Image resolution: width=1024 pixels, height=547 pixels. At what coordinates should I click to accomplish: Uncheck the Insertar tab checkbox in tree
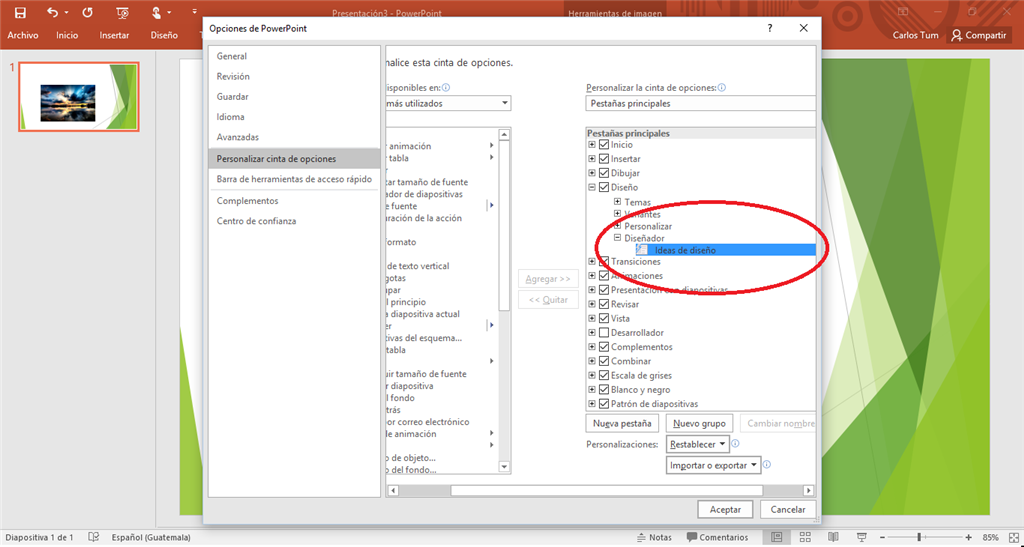[x=603, y=159]
